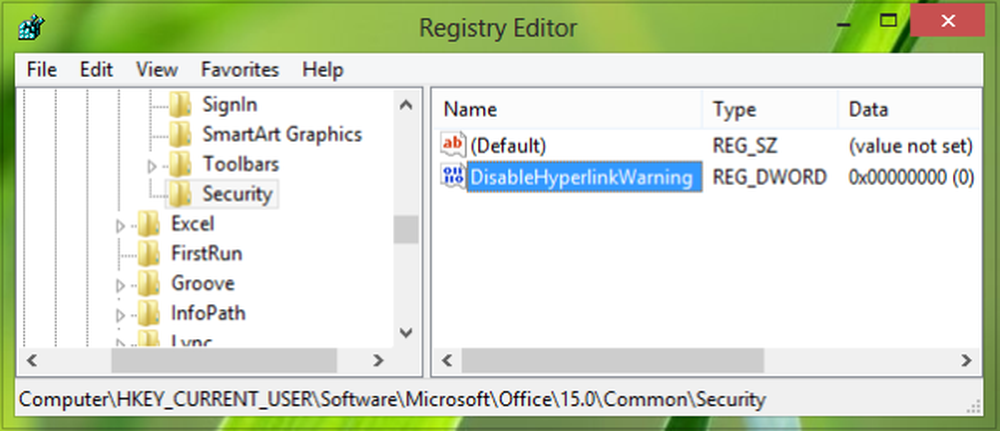The image size is (1000, 431).
Task: Select the Groove key label
Action: [x=203, y=284]
